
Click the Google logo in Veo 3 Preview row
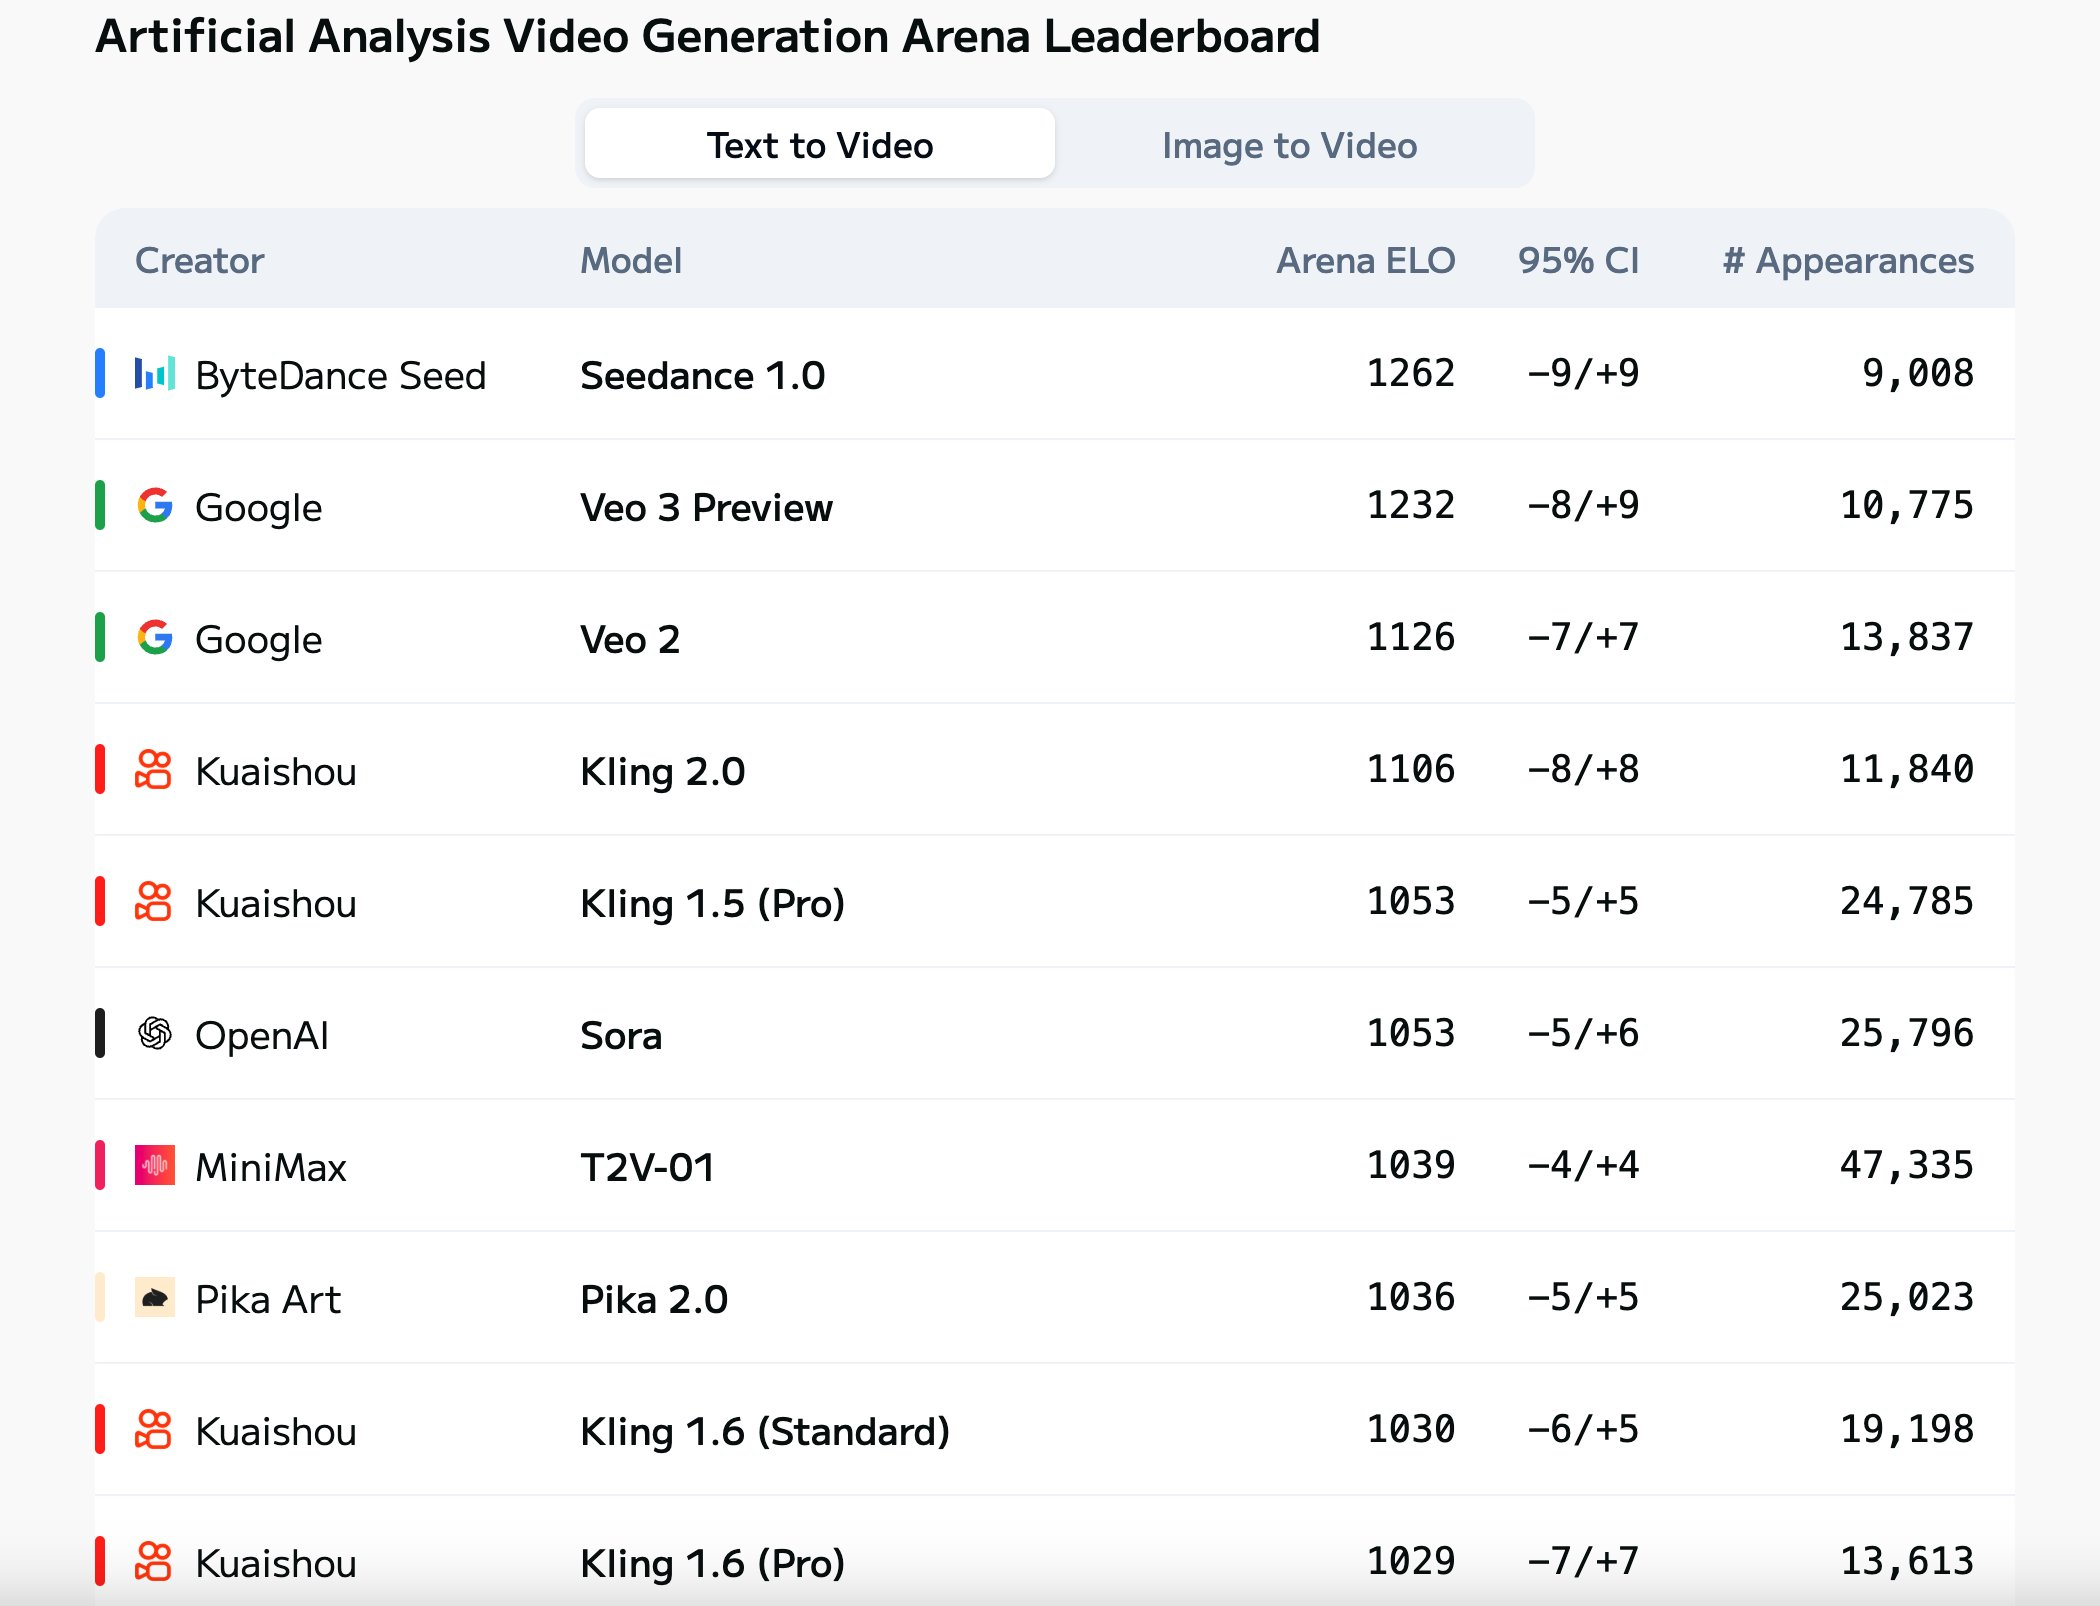point(155,505)
